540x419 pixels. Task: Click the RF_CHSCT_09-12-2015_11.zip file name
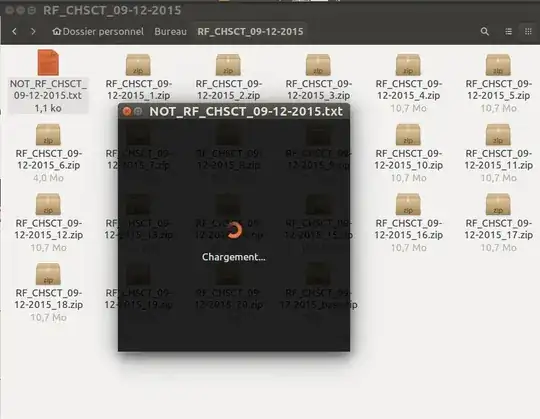[498, 159]
